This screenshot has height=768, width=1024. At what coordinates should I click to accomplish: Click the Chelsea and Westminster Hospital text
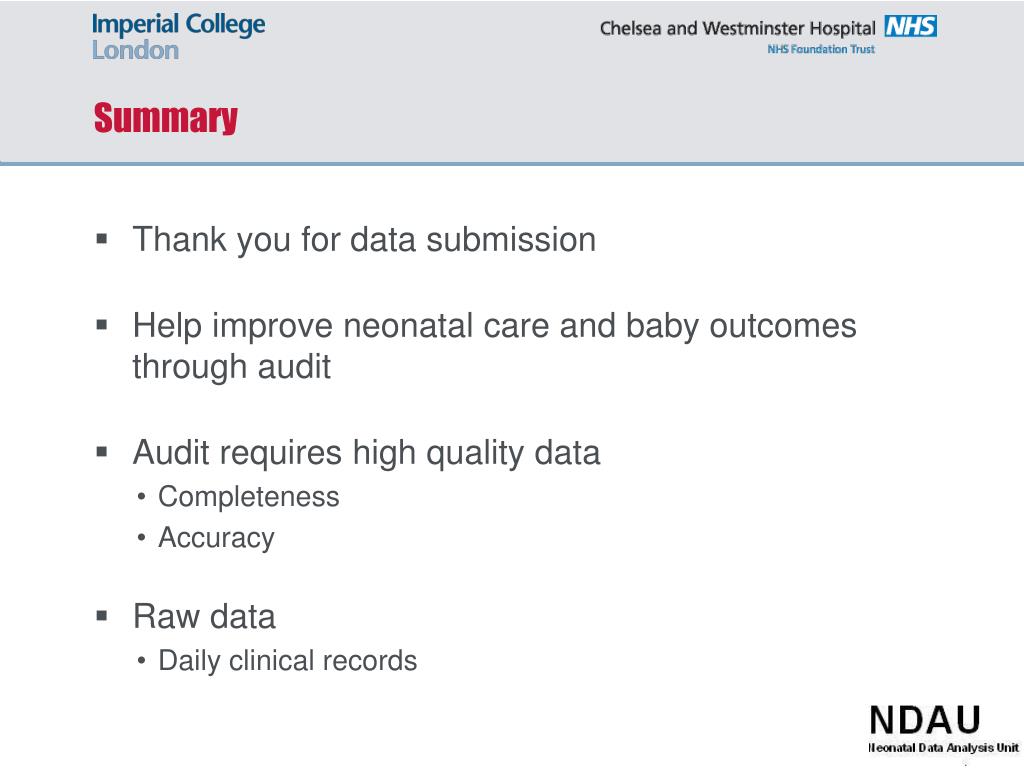click(x=737, y=29)
